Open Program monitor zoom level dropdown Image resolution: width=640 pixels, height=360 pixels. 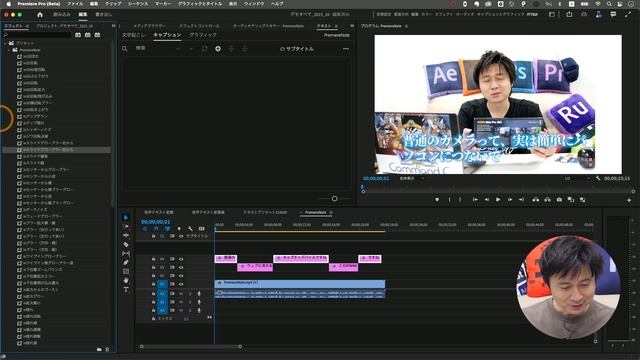click(411, 178)
